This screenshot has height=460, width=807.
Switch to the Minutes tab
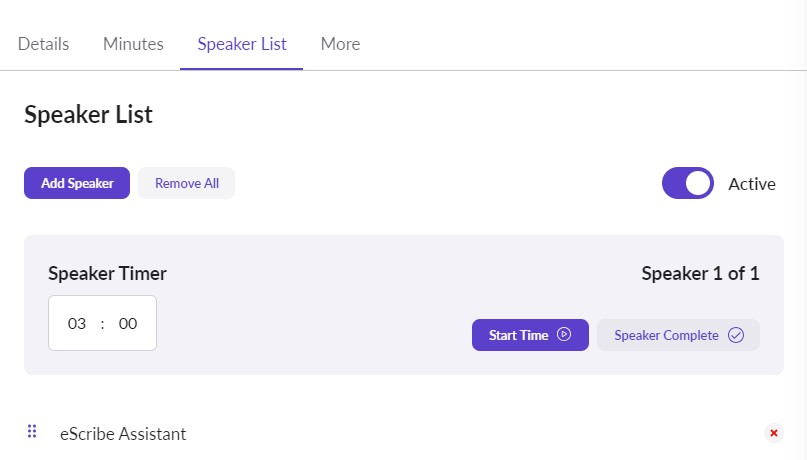[133, 44]
